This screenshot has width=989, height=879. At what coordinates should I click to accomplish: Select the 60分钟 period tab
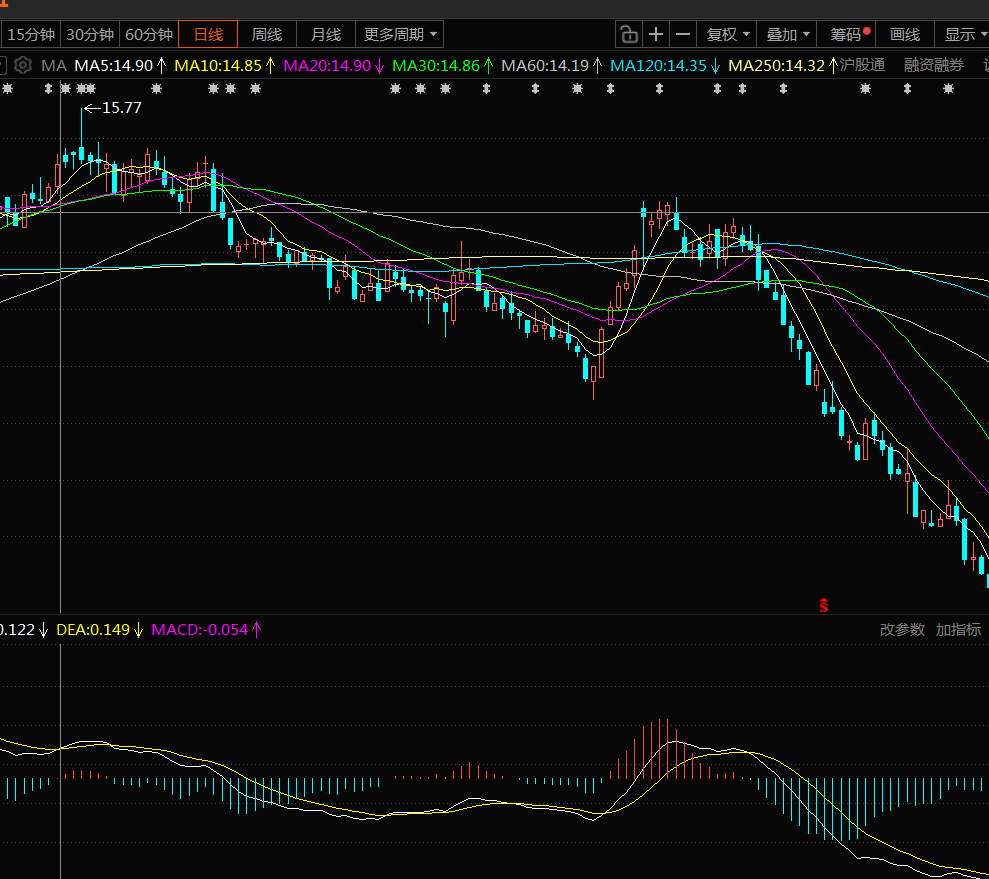(x=149, y=35)
